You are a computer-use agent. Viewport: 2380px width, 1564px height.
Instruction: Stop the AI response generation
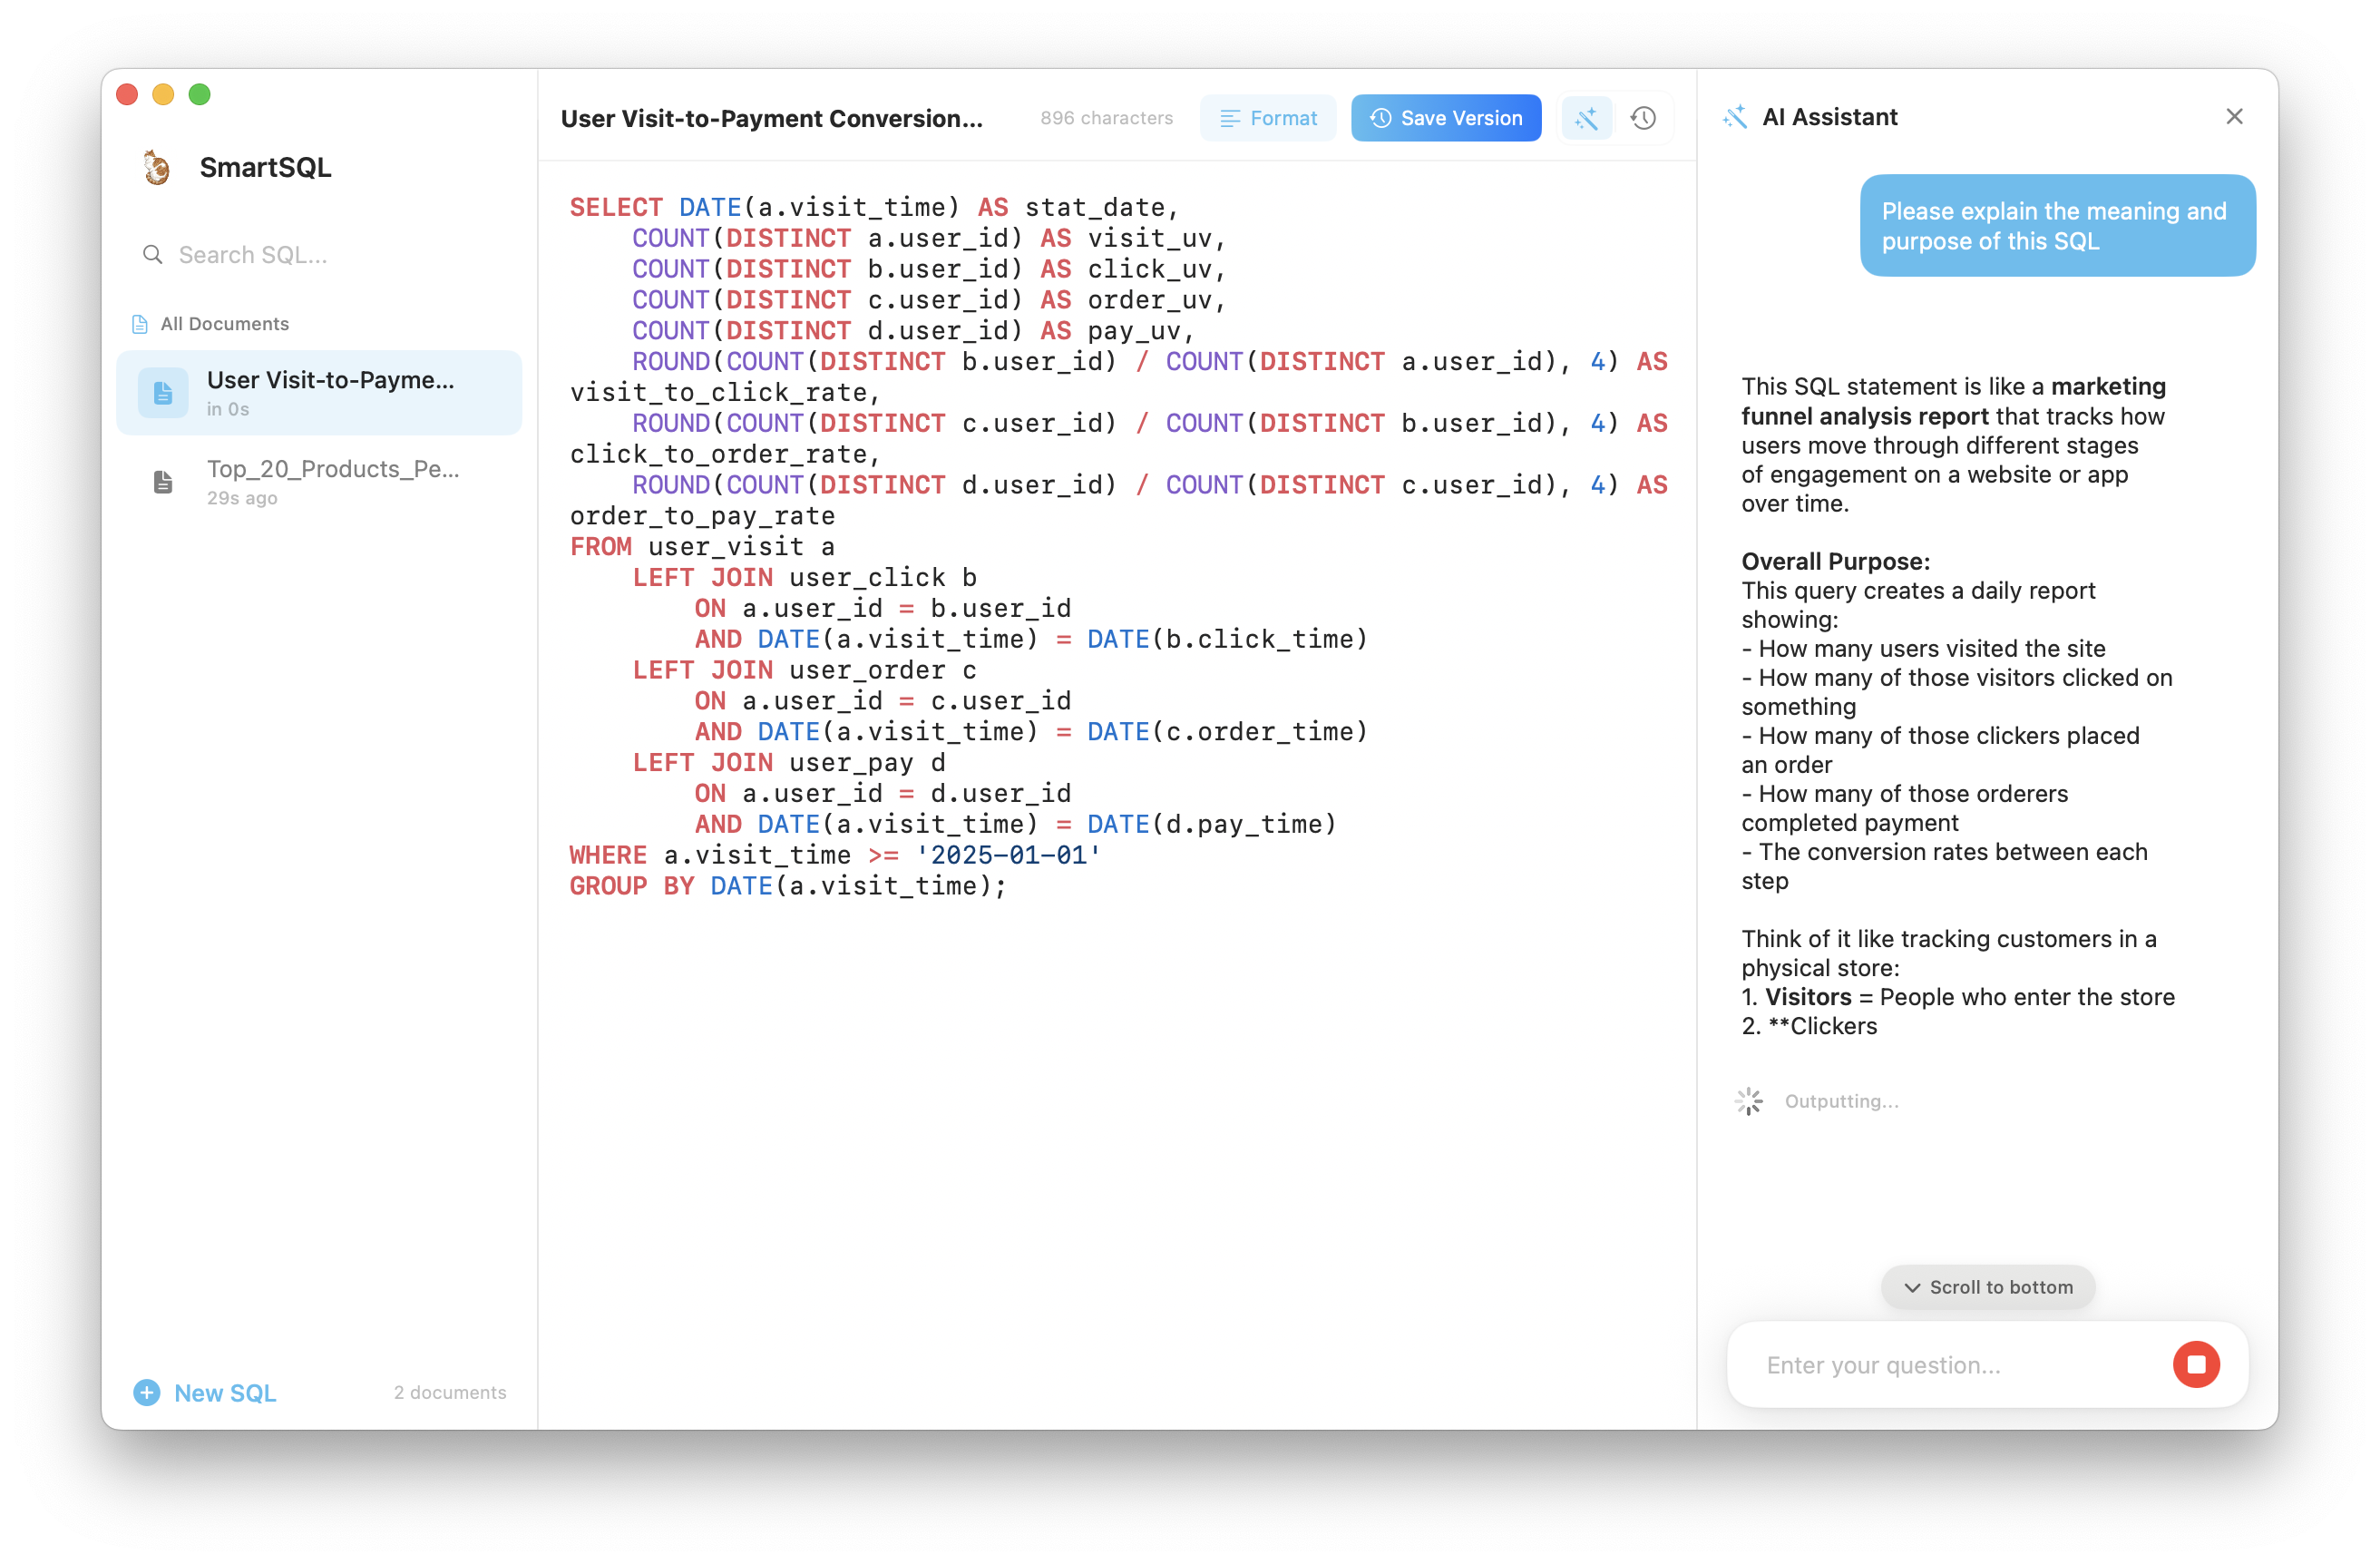(x=2196, y=1364)
